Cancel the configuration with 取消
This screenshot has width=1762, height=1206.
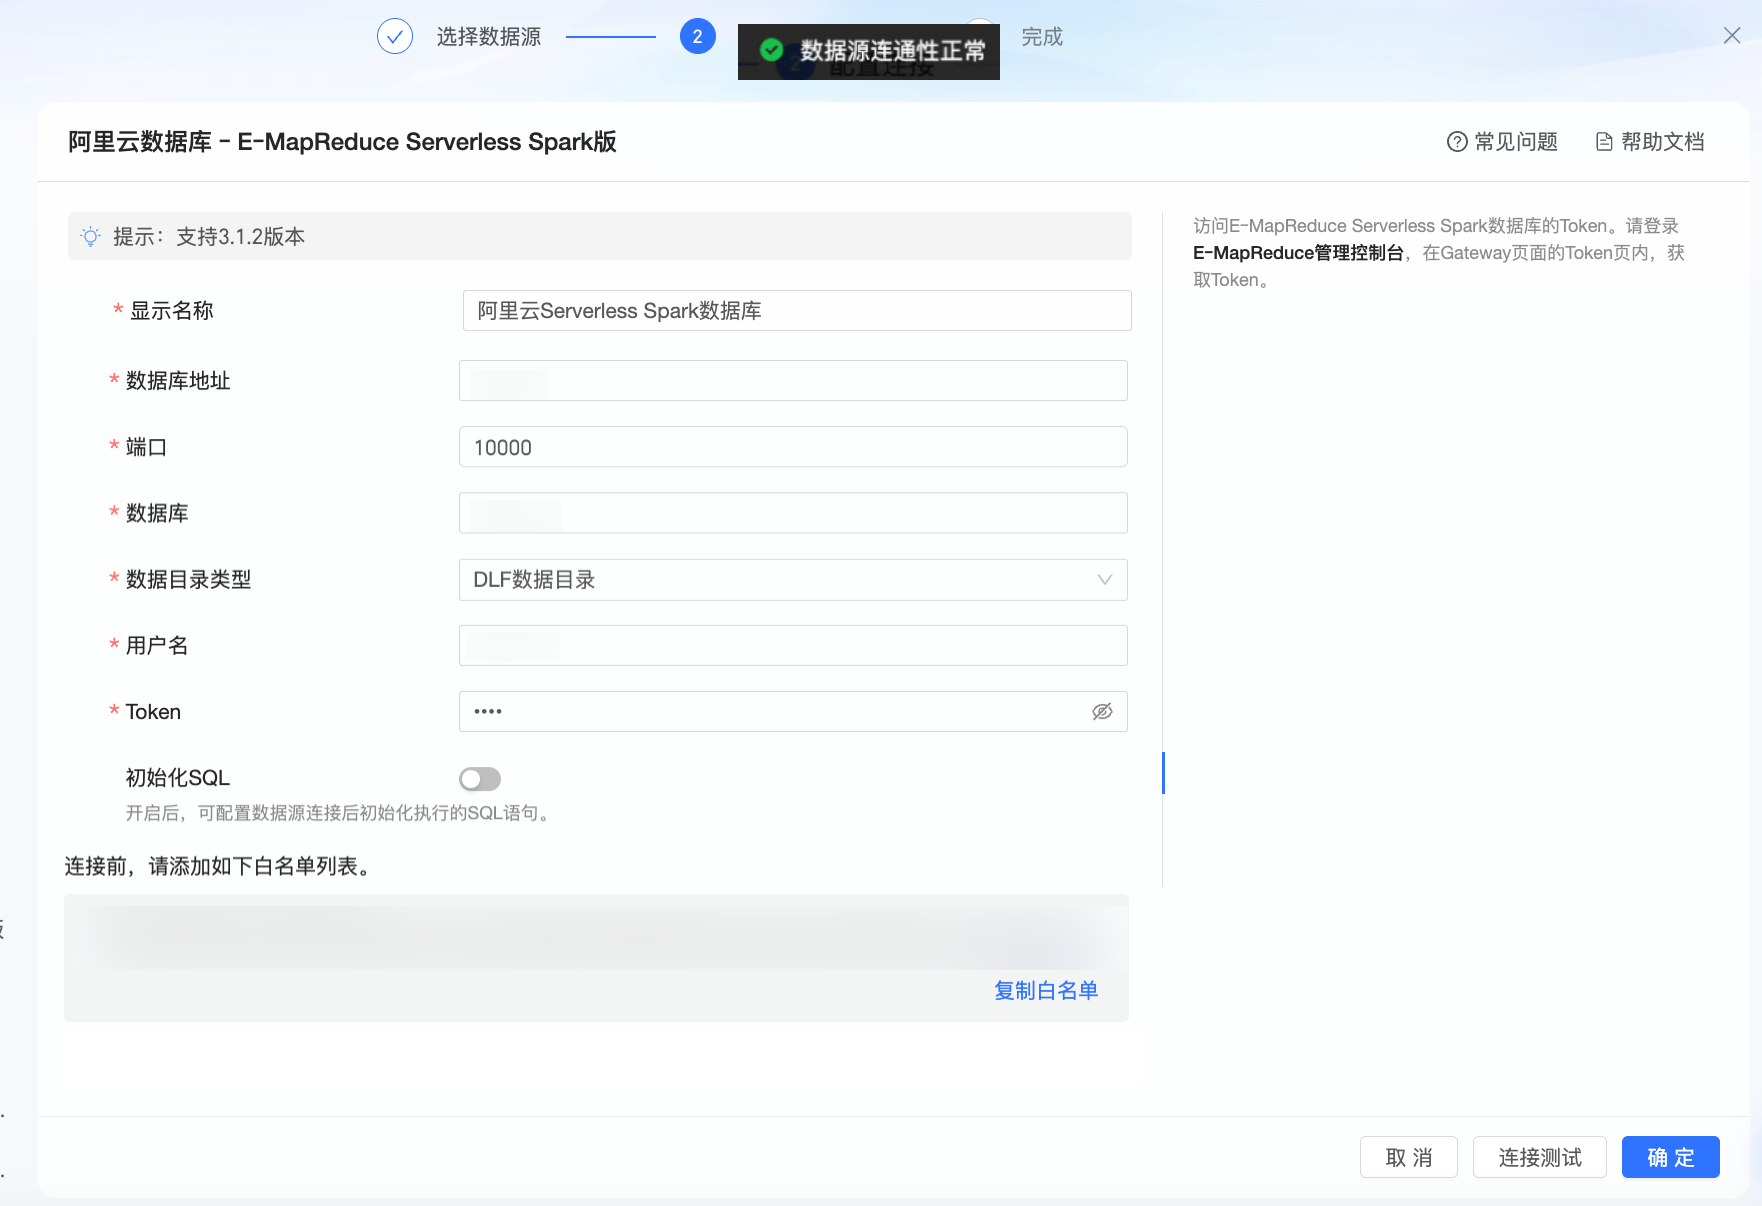pos(1408,1157)
